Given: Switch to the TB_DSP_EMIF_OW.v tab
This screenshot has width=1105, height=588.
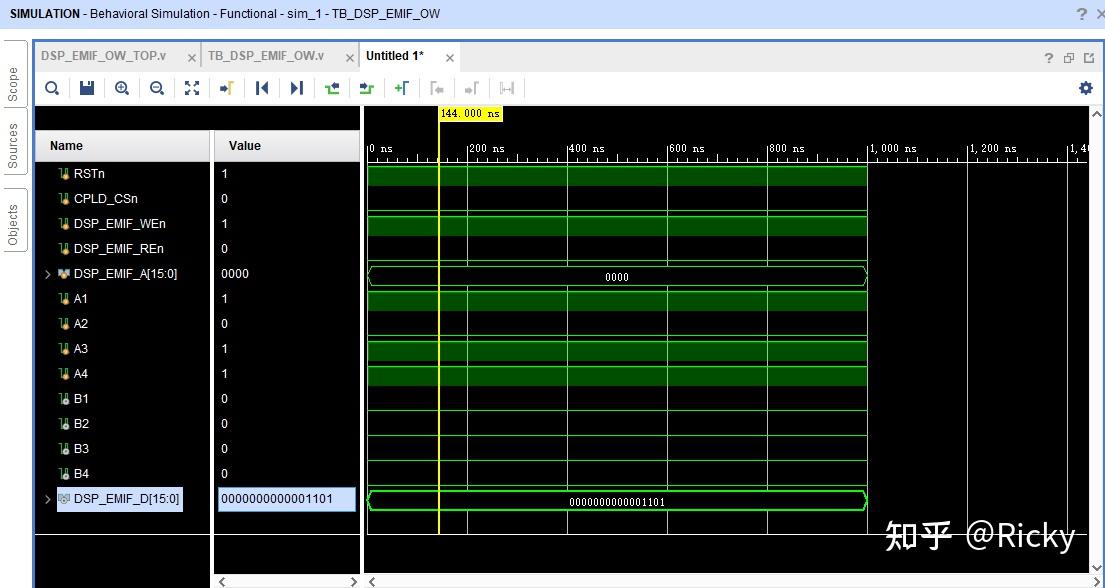Looking at the screenshot, I should pyautogui.click(x=268, y=56).
